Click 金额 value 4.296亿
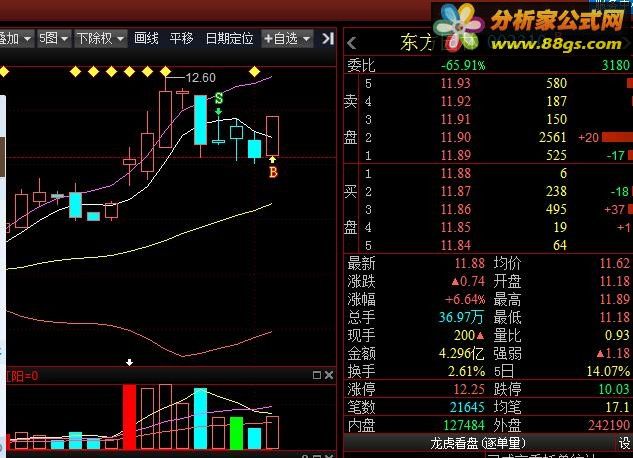 (x=461, y=353)
